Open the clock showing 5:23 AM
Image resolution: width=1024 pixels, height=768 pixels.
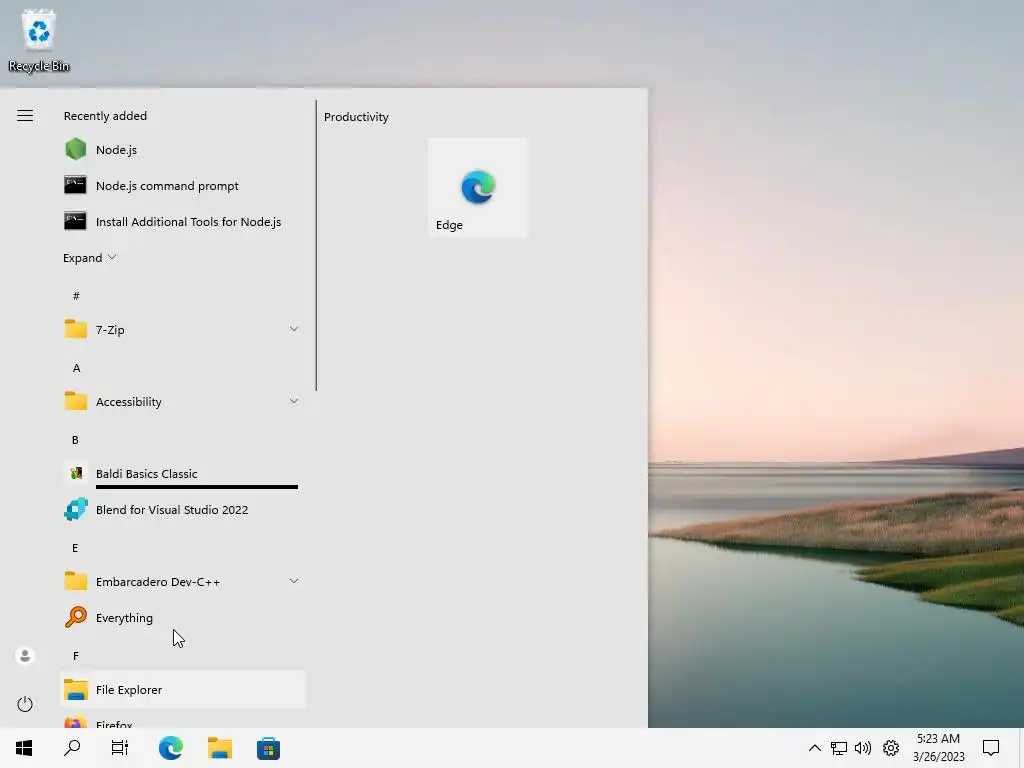(938, 748)
